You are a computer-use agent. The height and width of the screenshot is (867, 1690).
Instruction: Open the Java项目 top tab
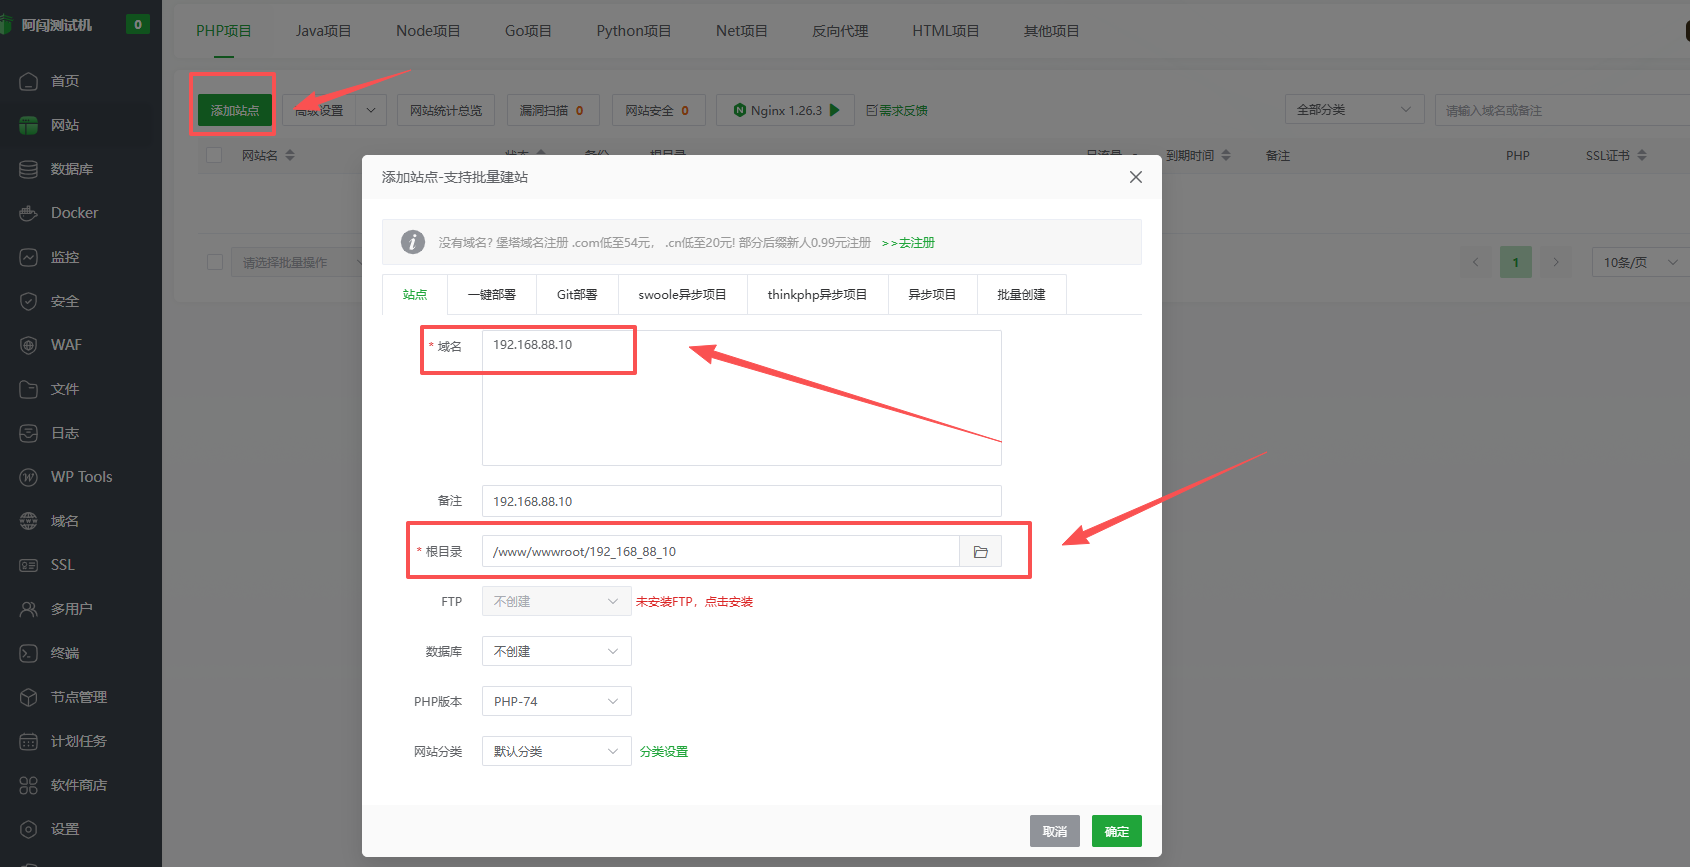coord(323,31)
